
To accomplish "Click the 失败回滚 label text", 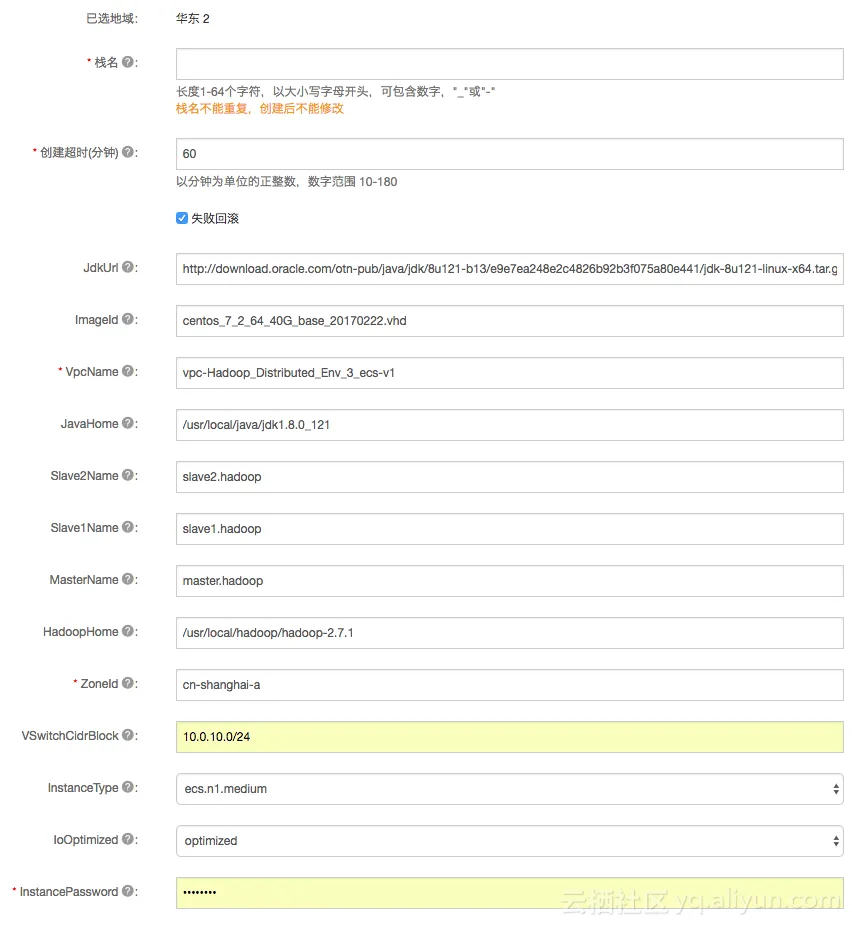I will 215,219.
